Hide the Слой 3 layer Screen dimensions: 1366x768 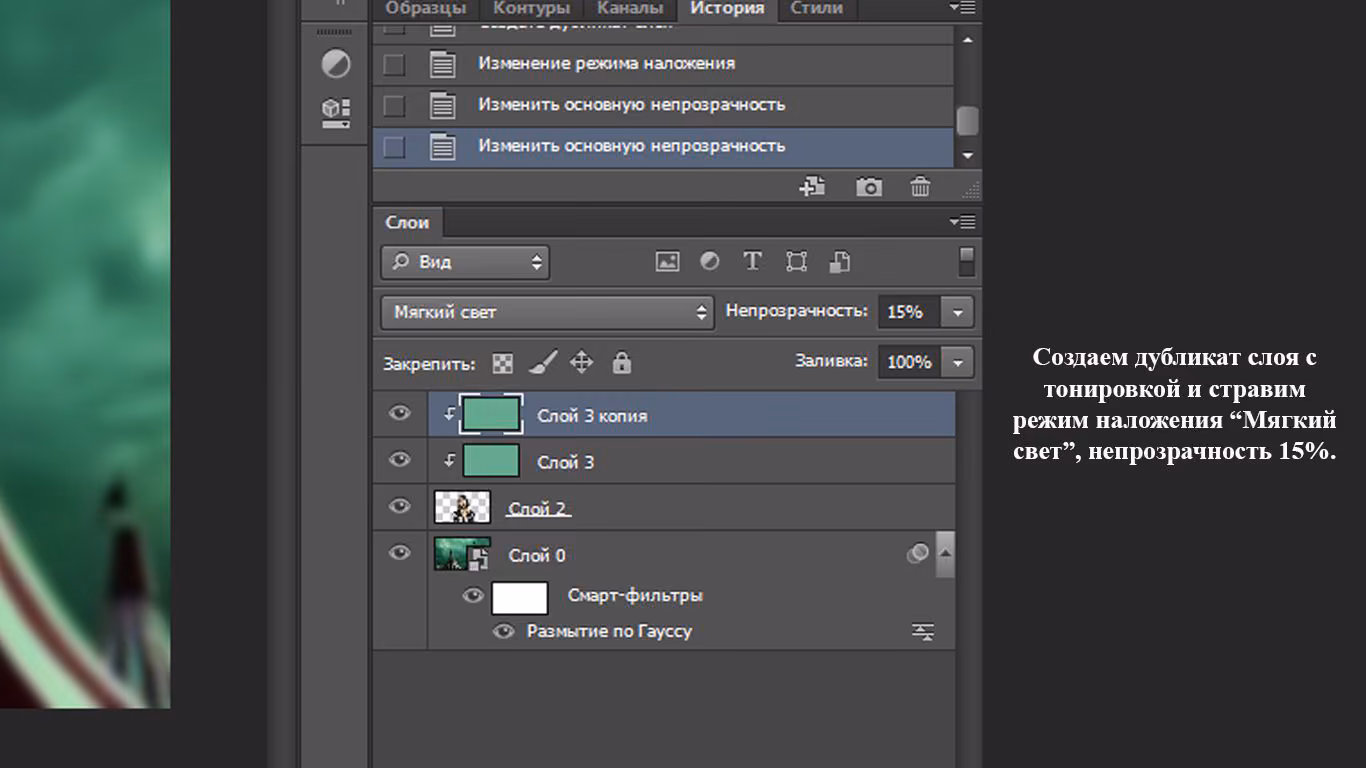(x=400, y=460)
